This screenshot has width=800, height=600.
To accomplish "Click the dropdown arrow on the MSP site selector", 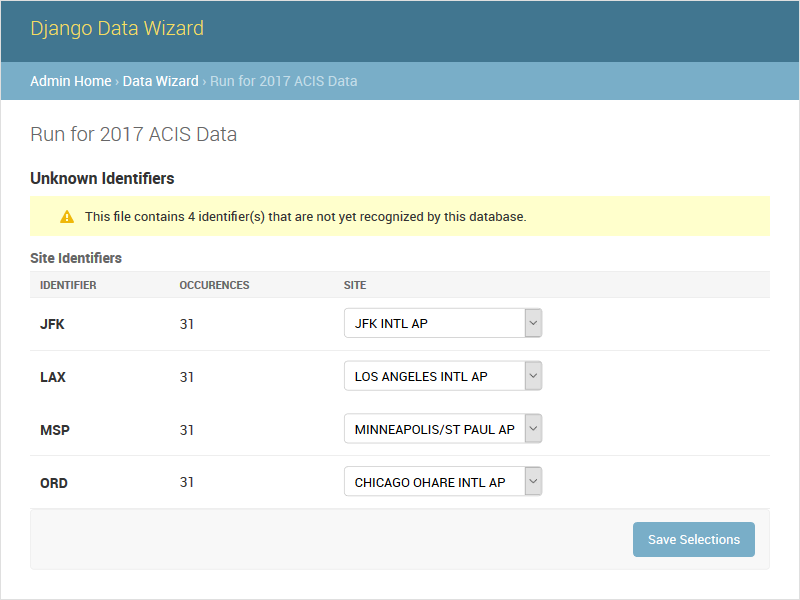I will [x=533, y=428].
